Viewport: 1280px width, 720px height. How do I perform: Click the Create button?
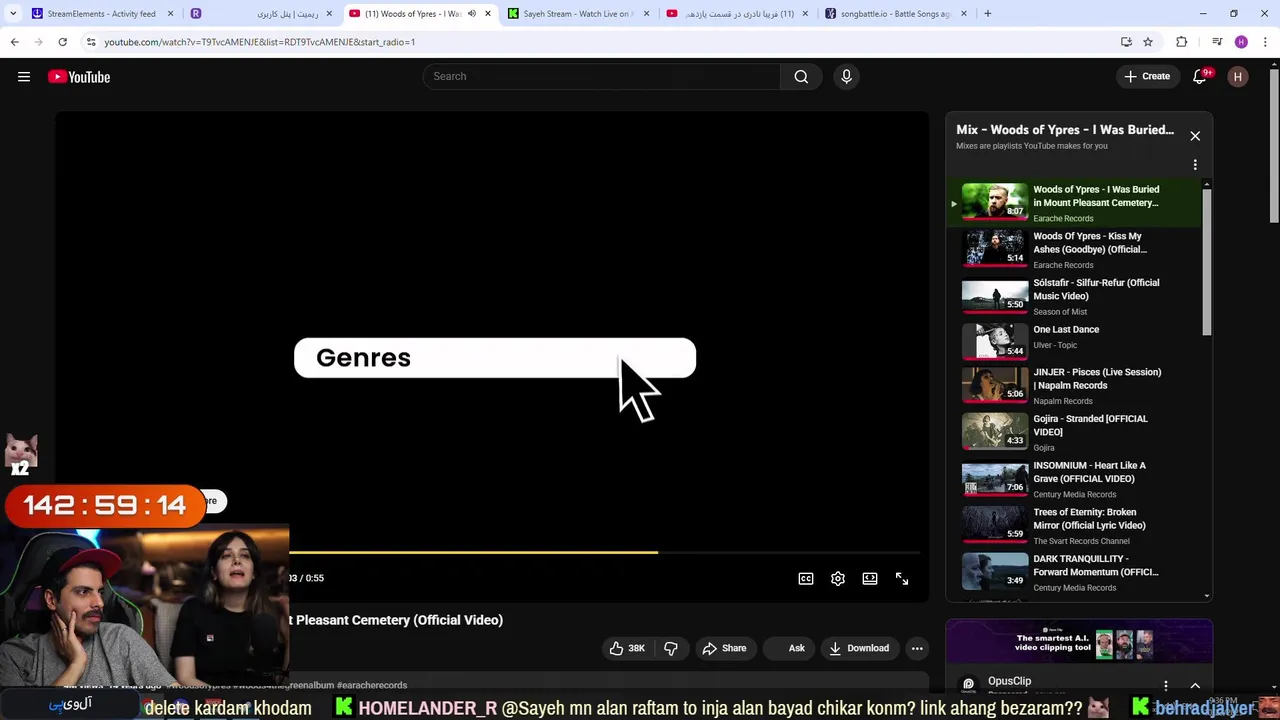coord(1147,77)
